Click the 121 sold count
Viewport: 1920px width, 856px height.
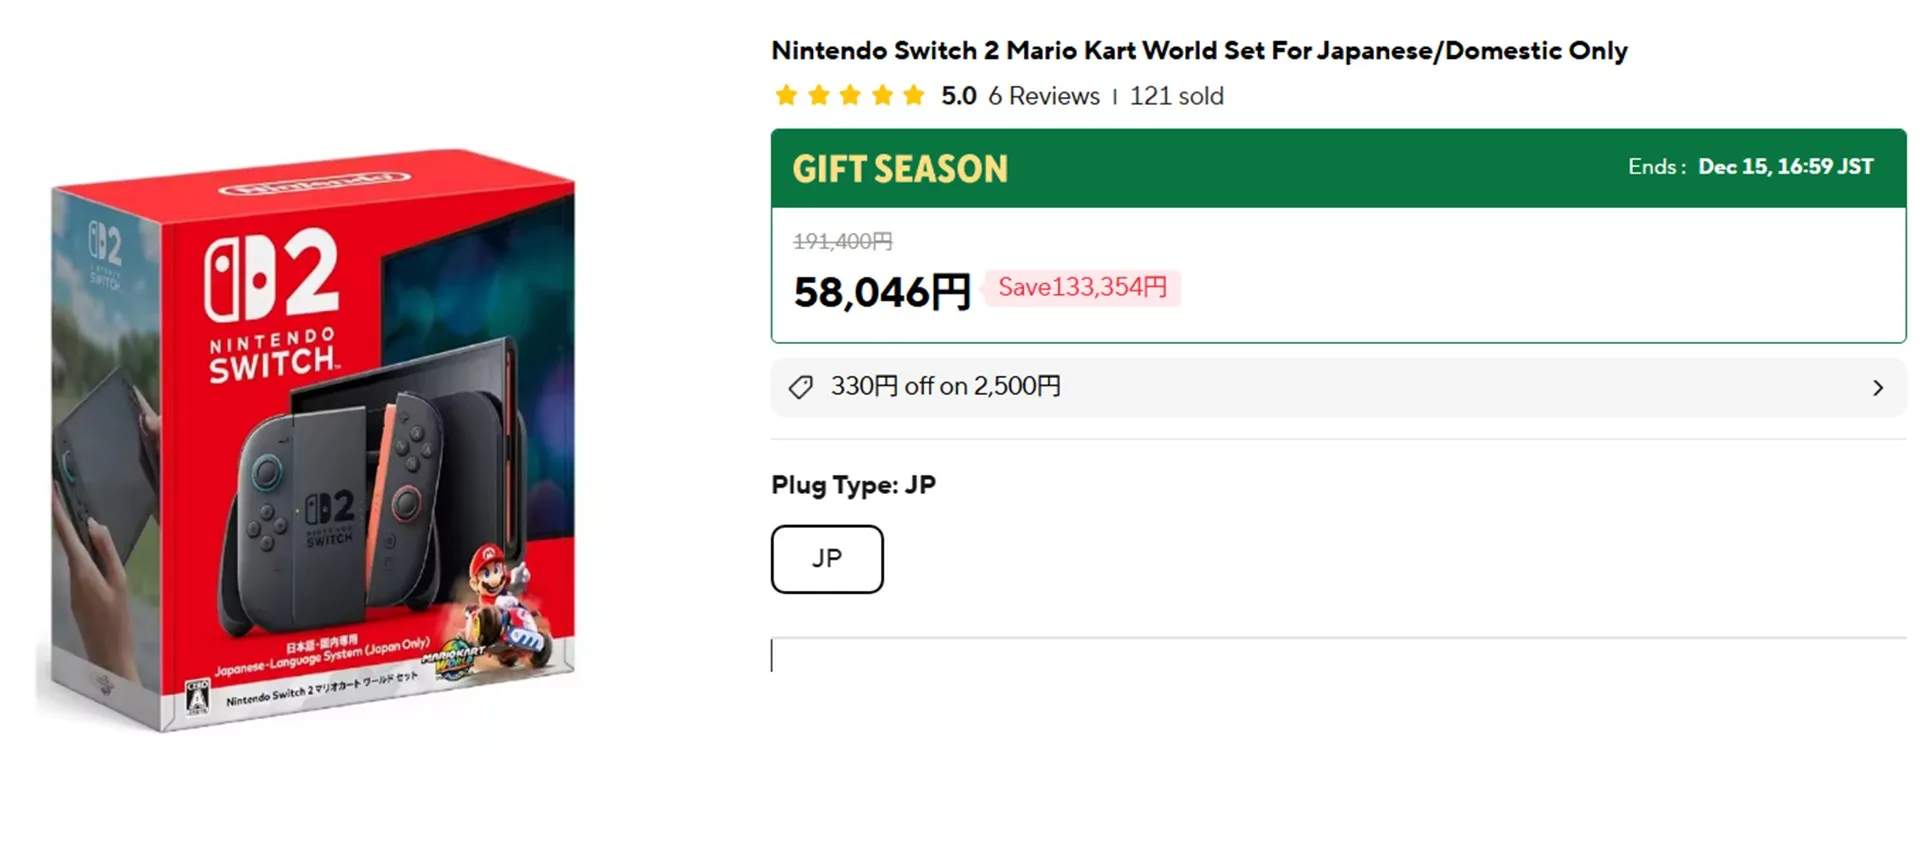(1177, 96)
